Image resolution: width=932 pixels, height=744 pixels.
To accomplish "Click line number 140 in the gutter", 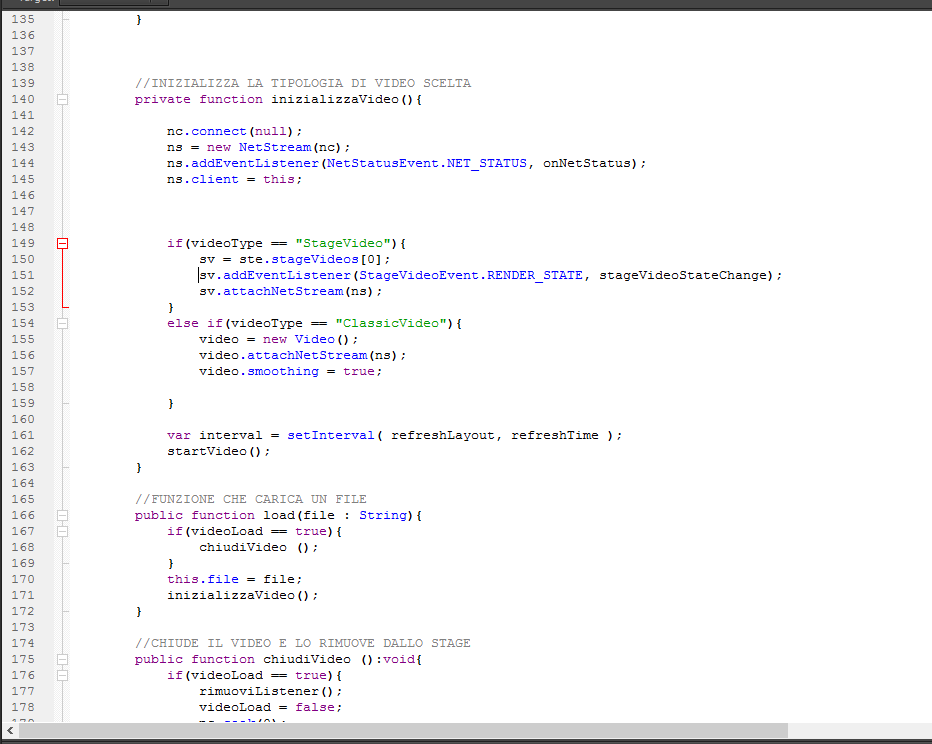I will (x=23, y=99).
